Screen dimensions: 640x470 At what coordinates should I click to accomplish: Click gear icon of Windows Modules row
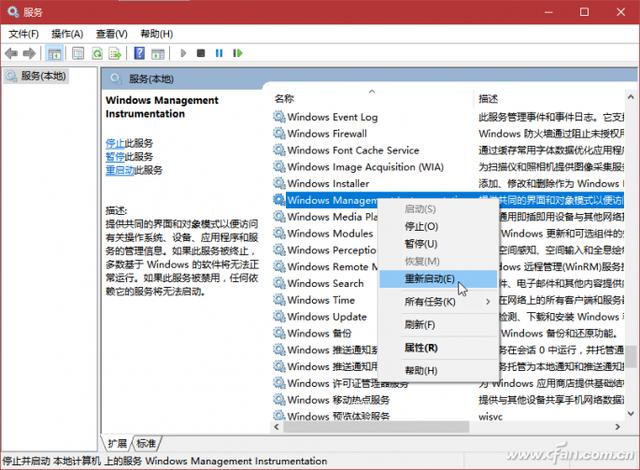(x=279, y=233)
